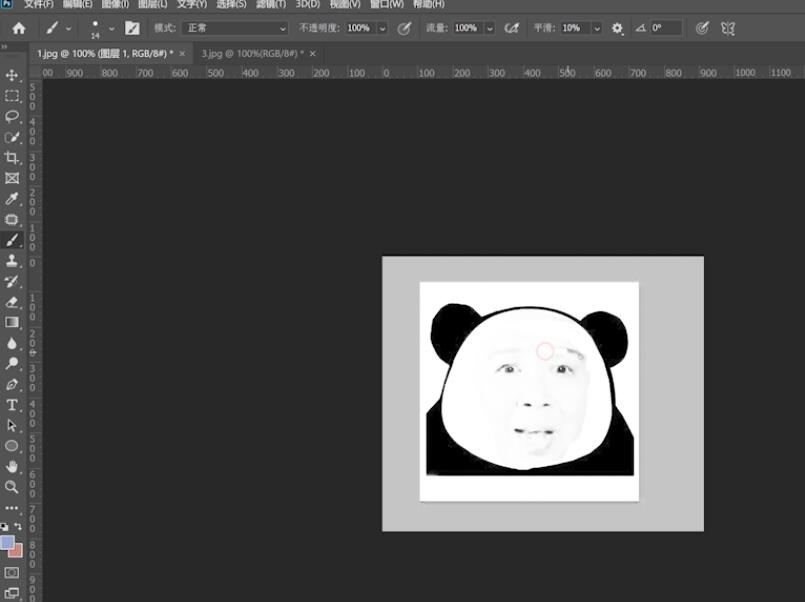Close the 1.jpg document tab
805x602 pixels.
point(182,53)
